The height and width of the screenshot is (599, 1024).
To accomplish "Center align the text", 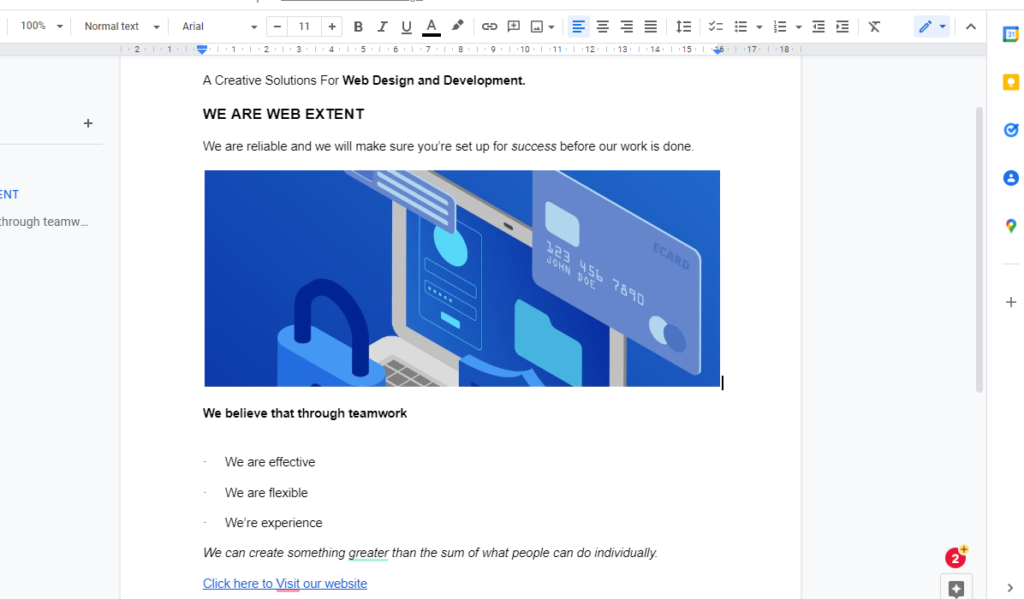I will (602, 27).
